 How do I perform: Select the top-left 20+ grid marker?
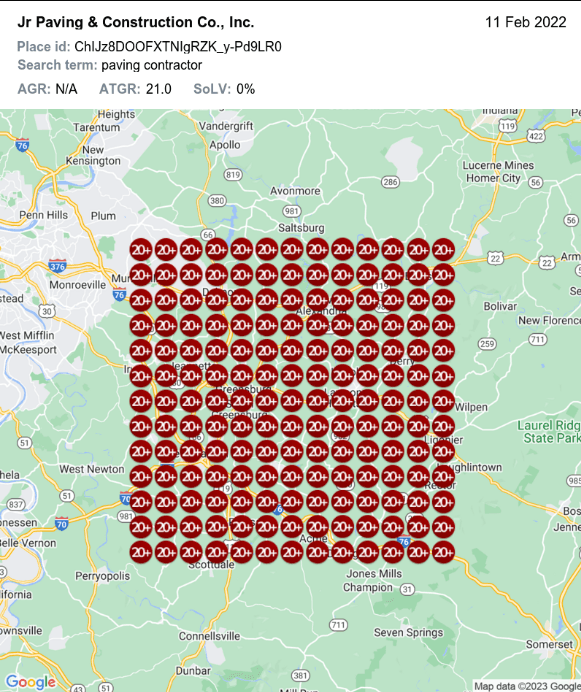(141, 250)
